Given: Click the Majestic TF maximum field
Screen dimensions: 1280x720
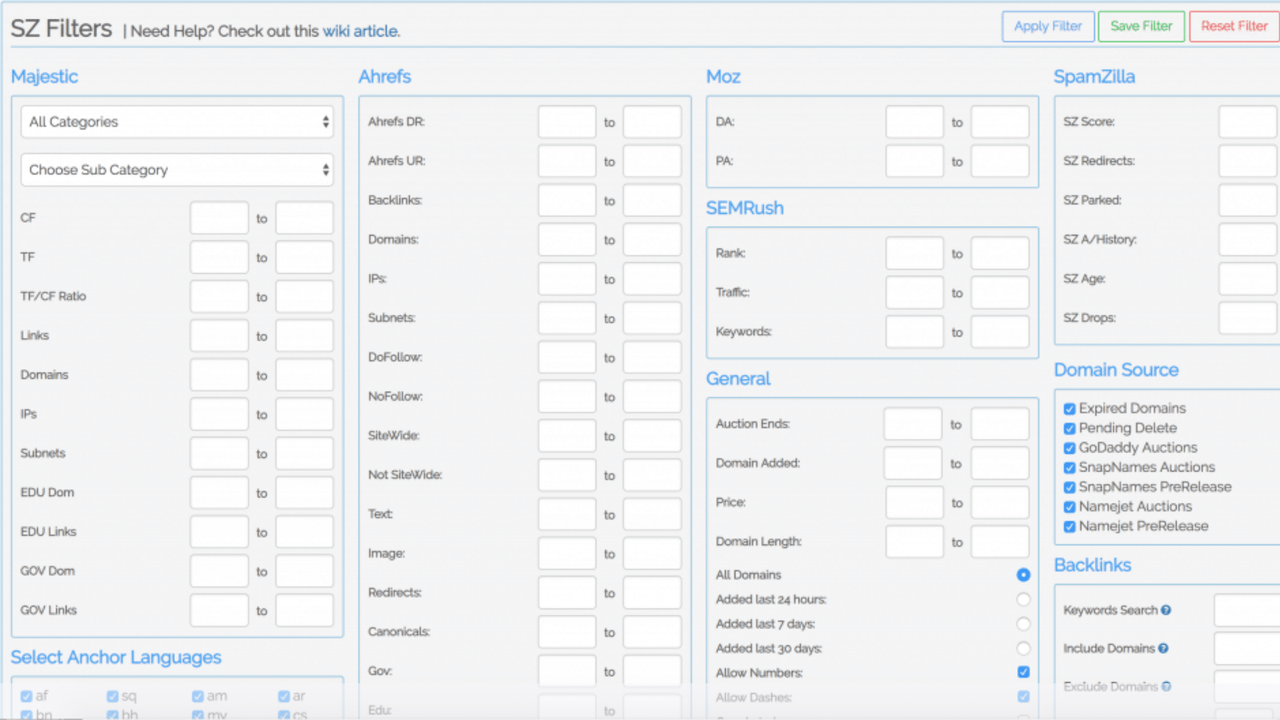Looking at the screenshot, I should [x=305, y=257].
